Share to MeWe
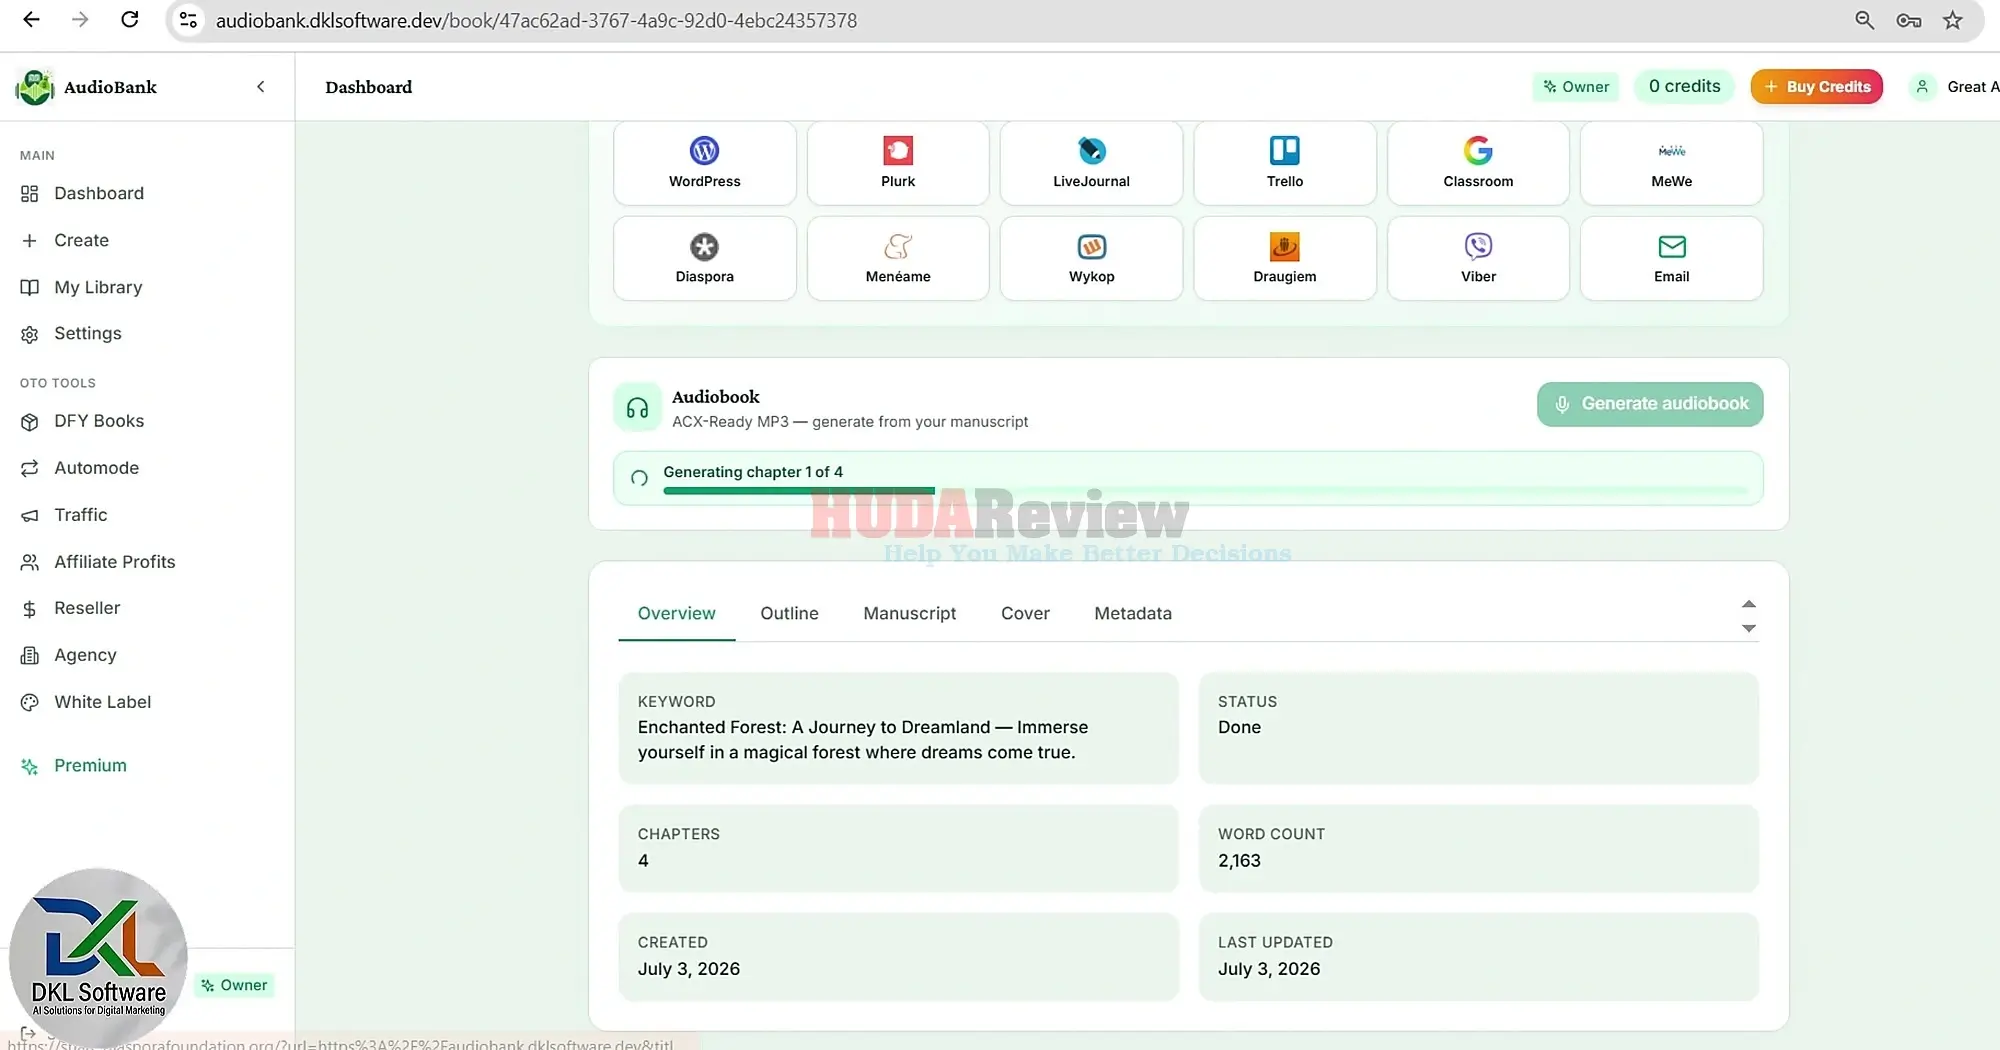2000x1050 pixels. tap(1671, 163)
